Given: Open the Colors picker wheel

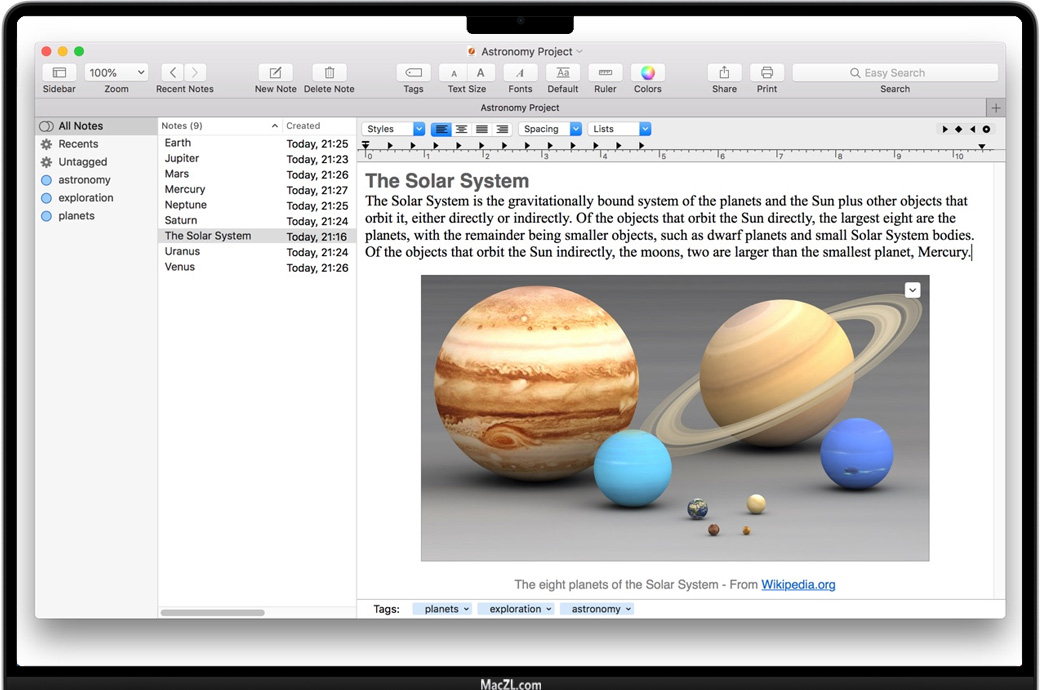Looking at the screenshot, I should coord(647,73).
